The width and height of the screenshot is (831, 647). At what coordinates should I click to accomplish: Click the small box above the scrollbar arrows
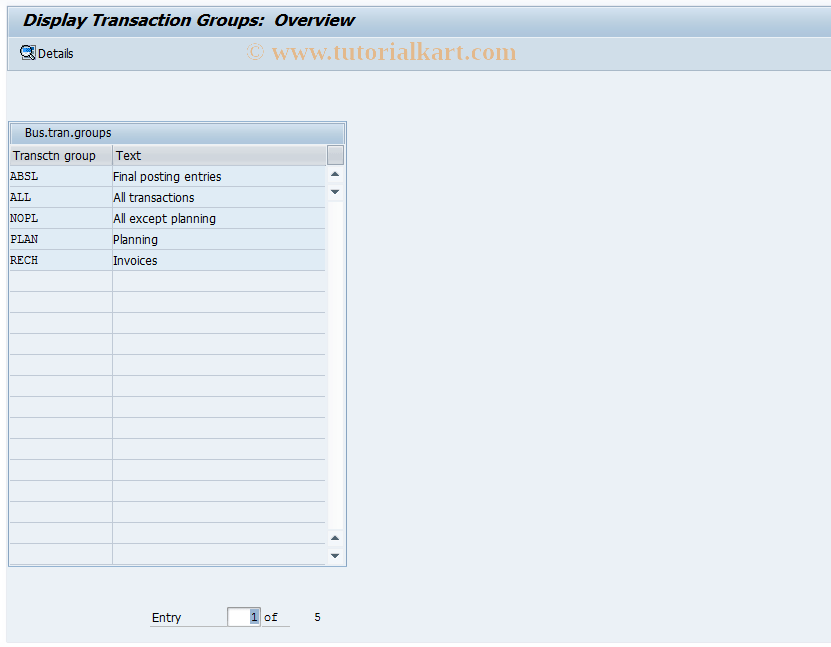335,155
